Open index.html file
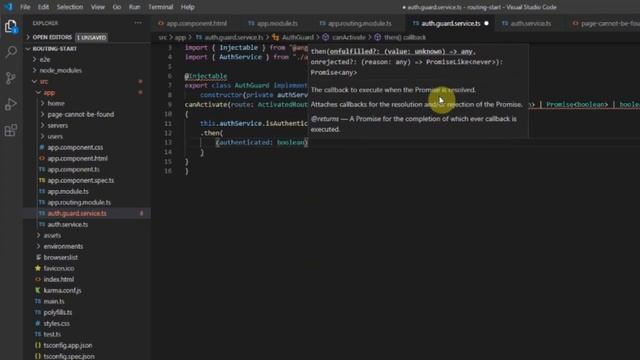 (59, 280)
